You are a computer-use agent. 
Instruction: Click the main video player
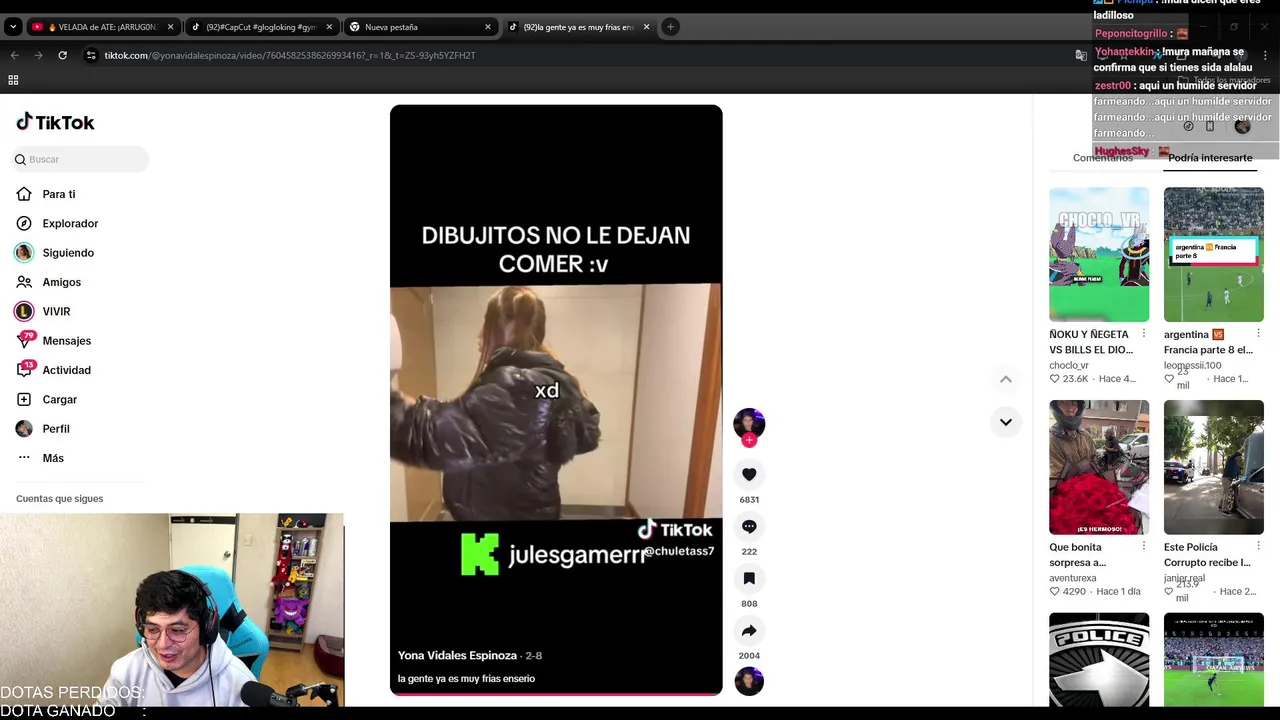click(556, 400)
